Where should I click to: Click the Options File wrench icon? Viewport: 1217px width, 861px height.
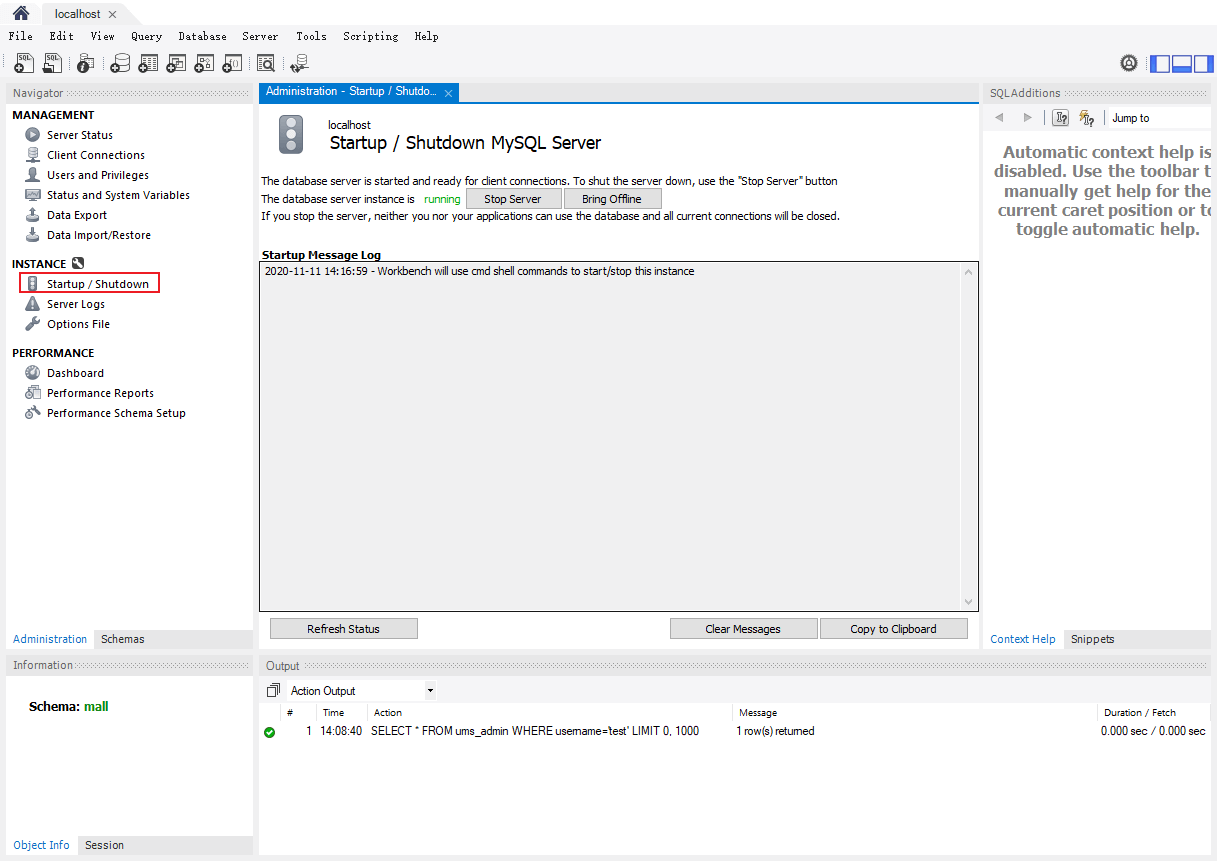(x=33, y=324)
